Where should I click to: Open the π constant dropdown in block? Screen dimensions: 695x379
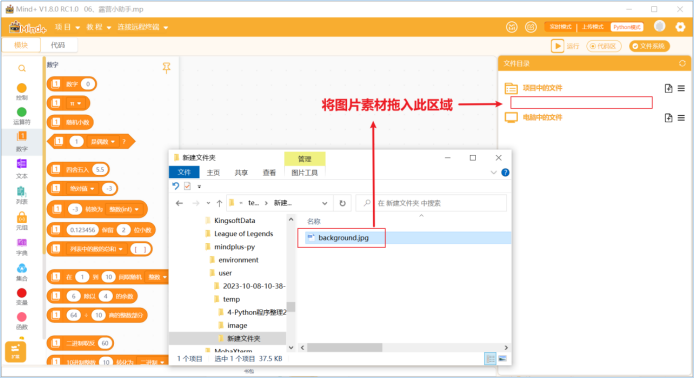[x=75, y=103]
